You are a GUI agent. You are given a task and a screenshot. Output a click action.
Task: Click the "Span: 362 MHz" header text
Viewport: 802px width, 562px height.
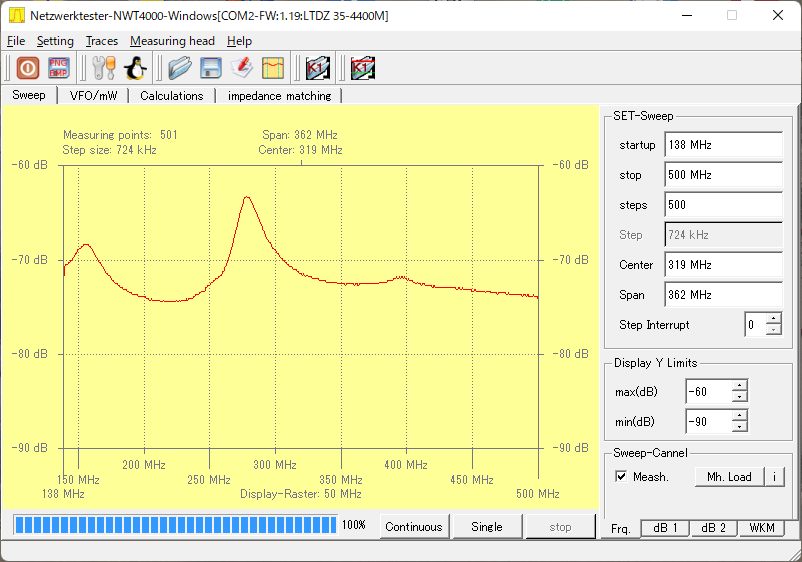[300, 135]
